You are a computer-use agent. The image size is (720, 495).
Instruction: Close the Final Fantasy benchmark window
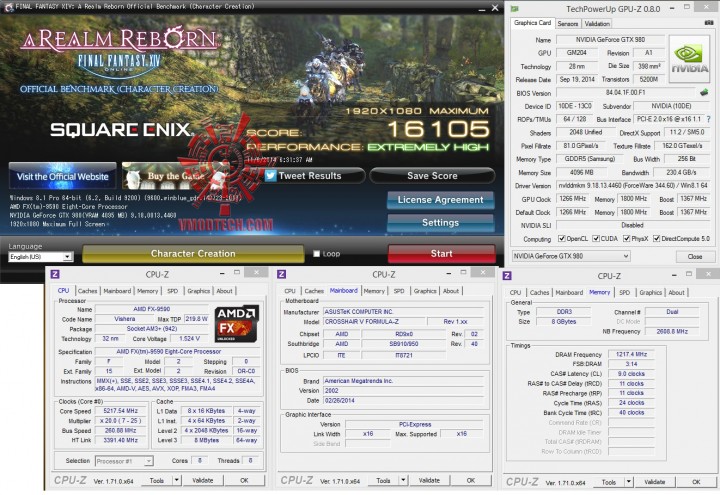[x=495, y=8]
